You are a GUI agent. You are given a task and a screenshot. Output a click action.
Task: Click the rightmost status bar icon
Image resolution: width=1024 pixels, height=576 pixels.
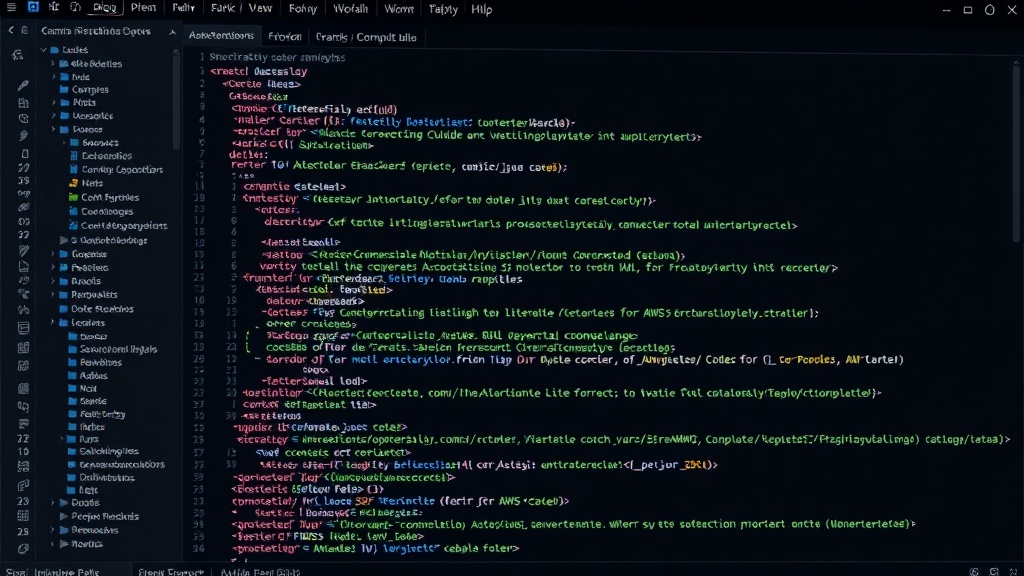[x=1014, y=571]
